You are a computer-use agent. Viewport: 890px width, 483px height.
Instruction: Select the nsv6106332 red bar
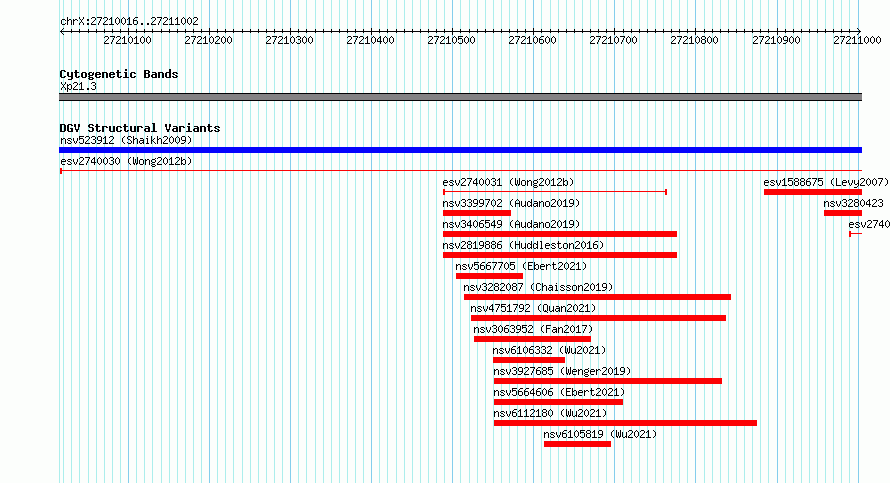pyautogui.click(x=529, y=360)
